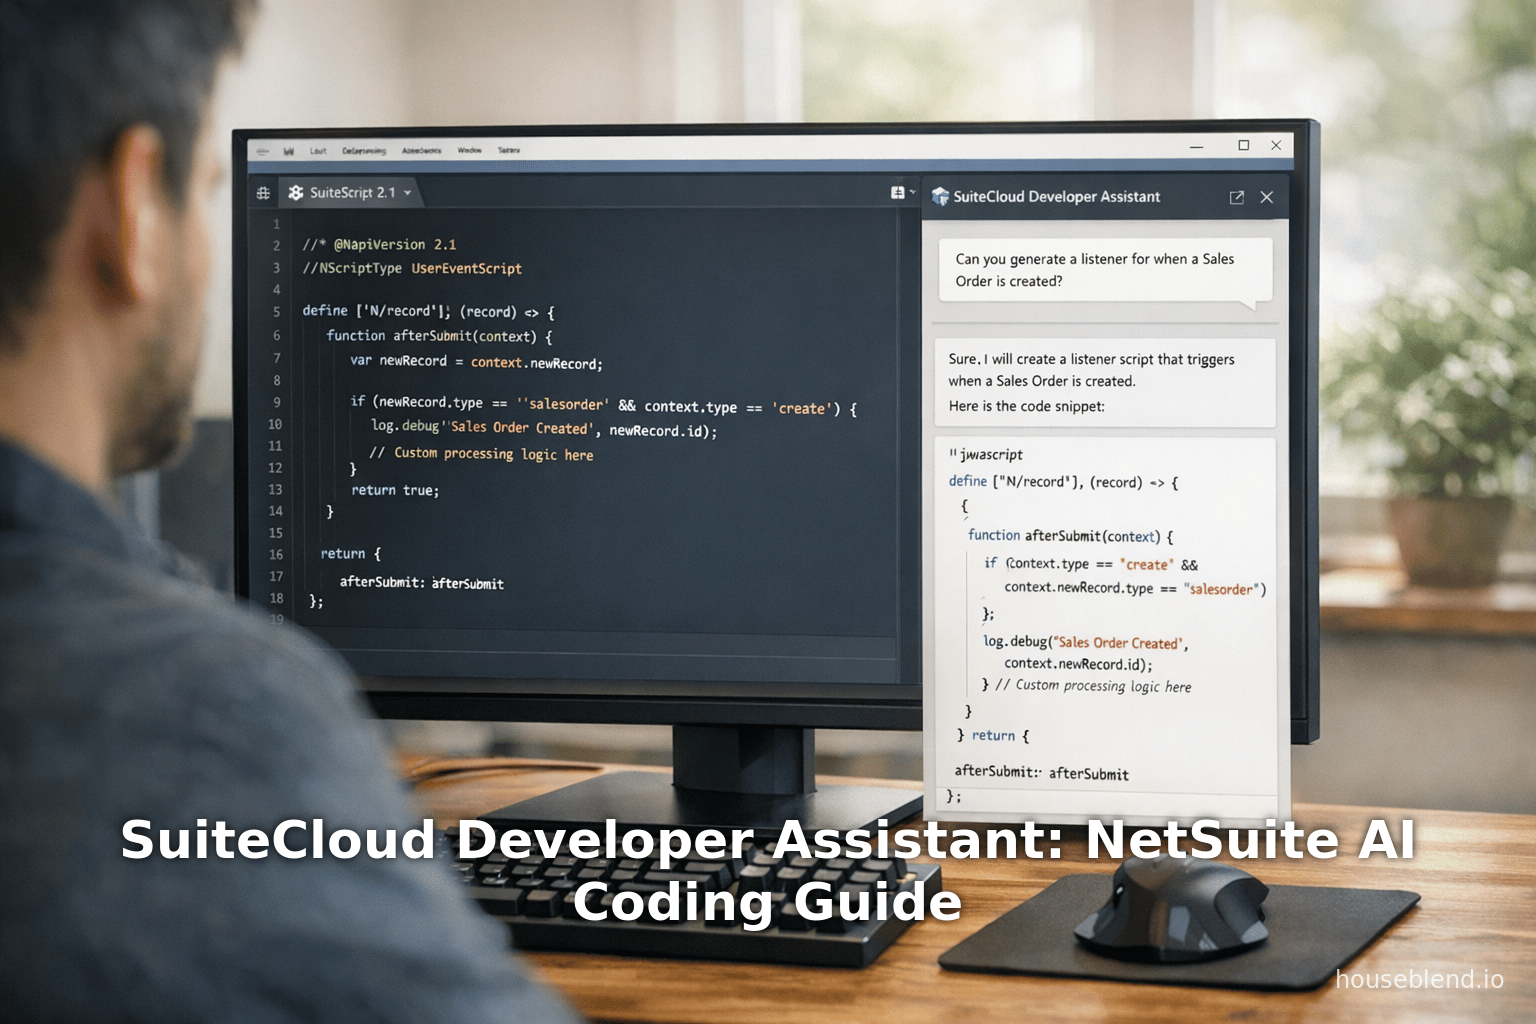The image size is (1536, 1024).
Task: Expand the Window menu in the menu bar
Action: click(468, 150)
